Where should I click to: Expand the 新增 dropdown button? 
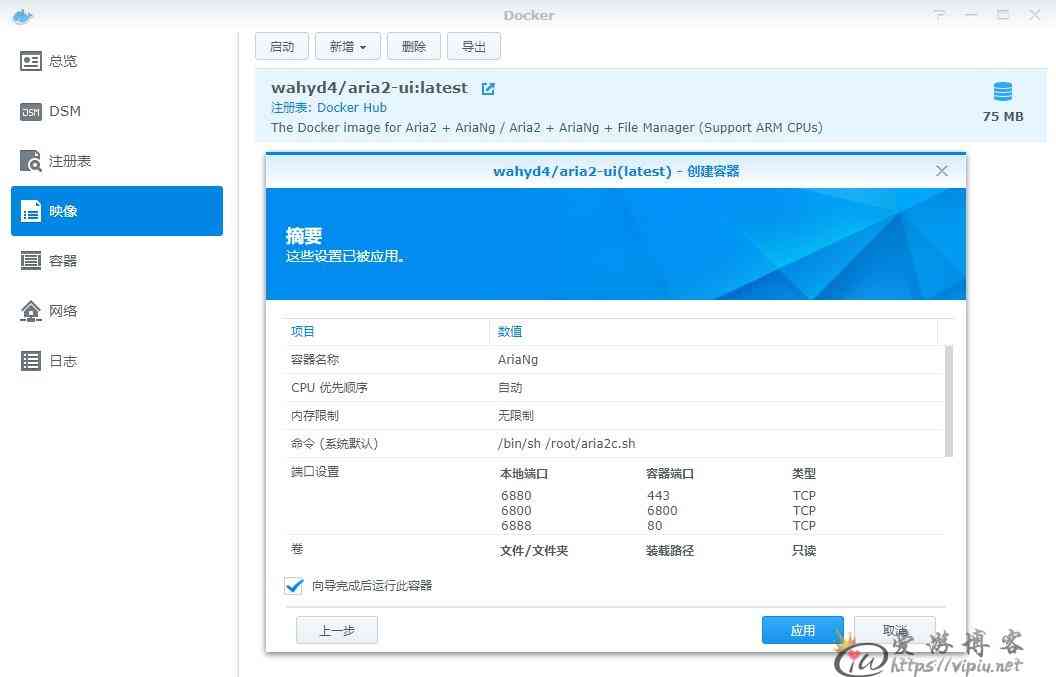(x=348, y=46)
